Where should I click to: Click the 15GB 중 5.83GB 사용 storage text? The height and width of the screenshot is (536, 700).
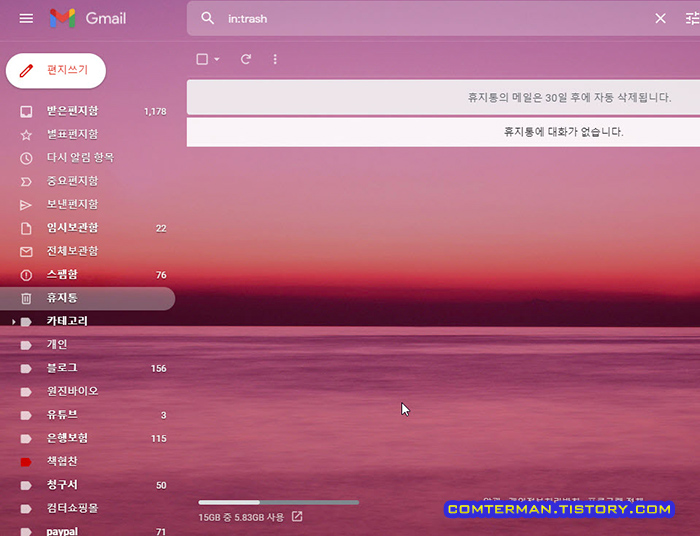[241, 517]
